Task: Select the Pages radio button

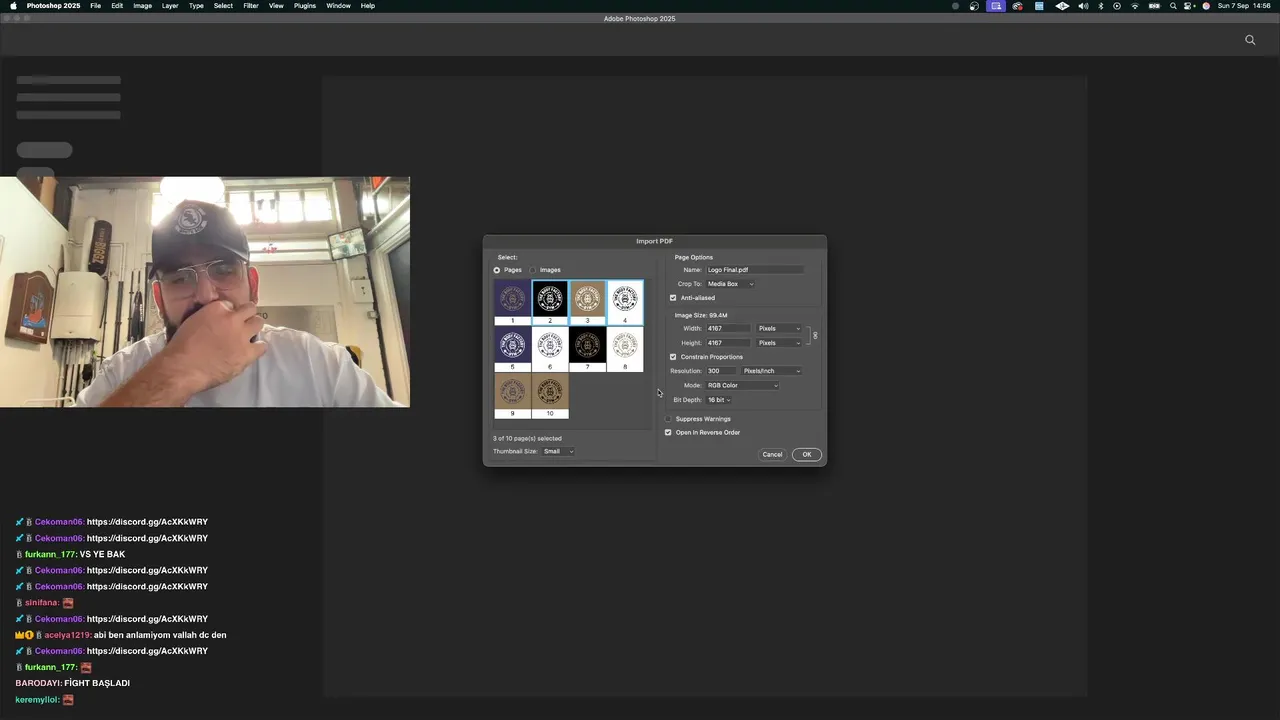Action: tap(497, 270)
